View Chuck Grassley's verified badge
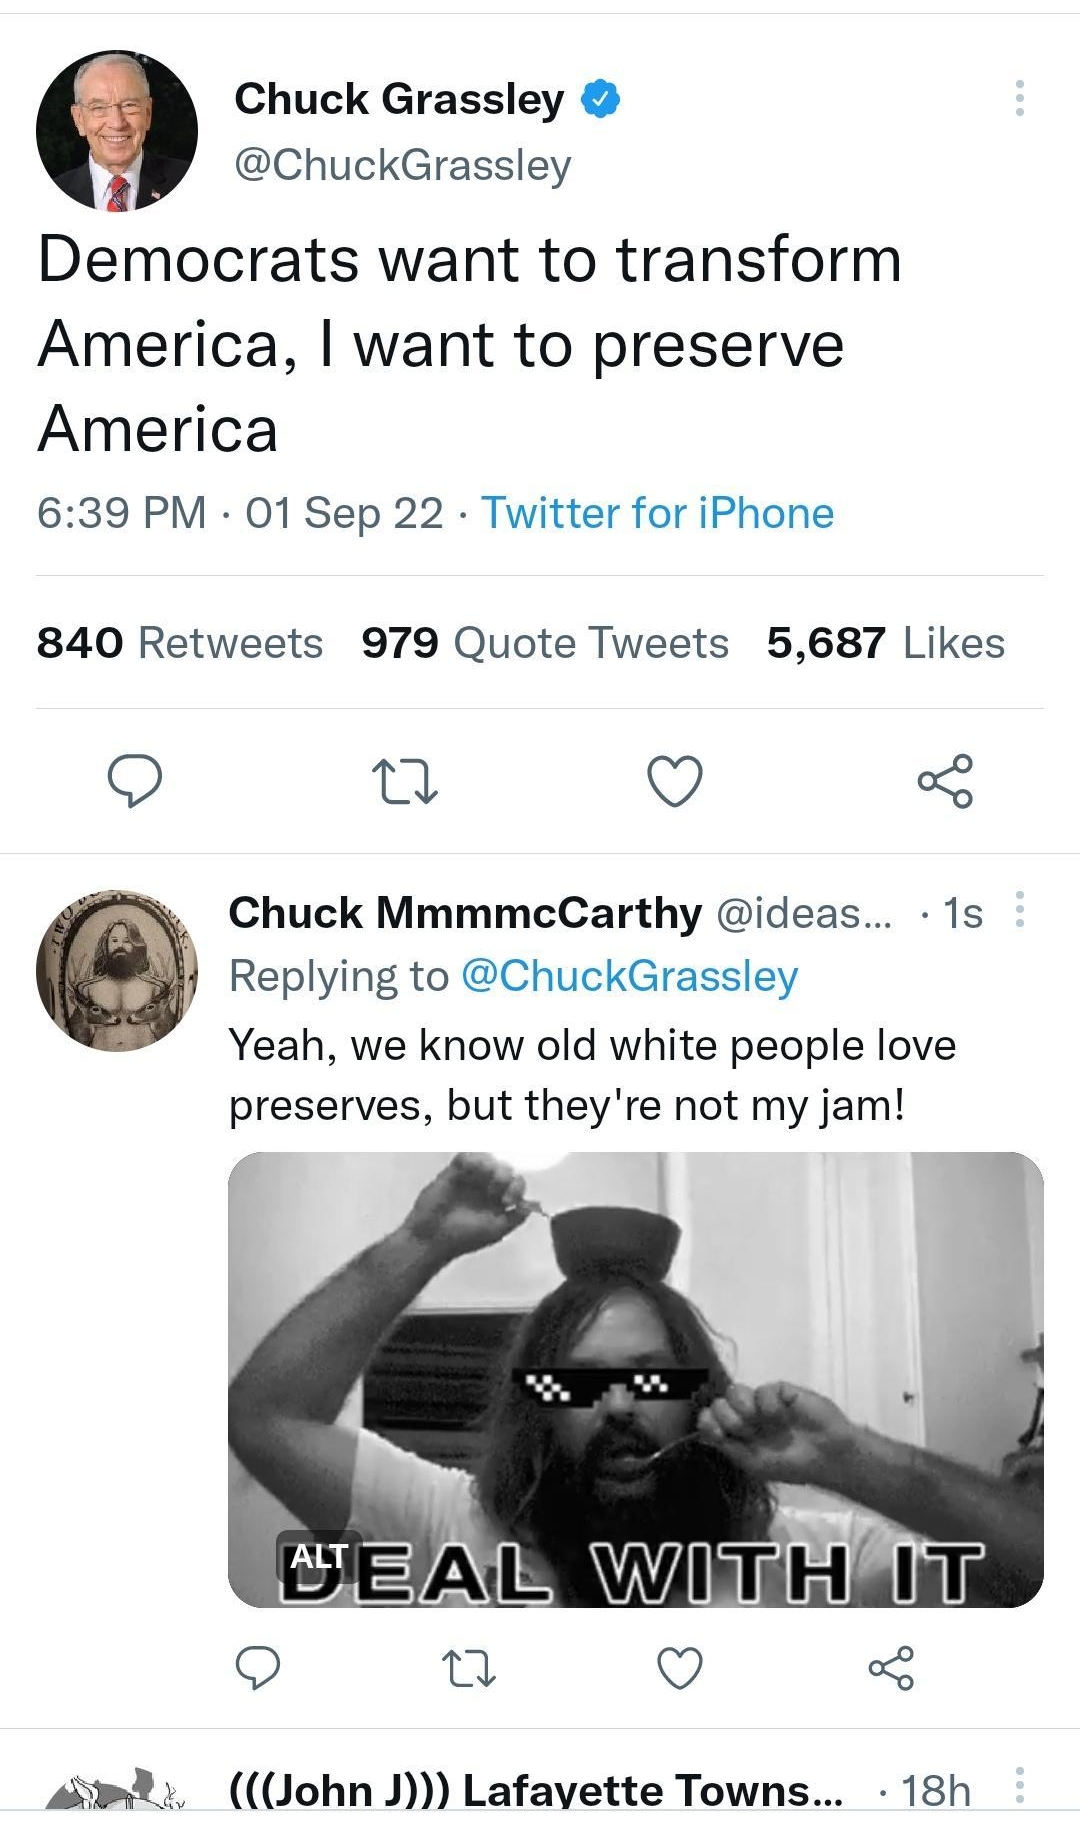This screenshot has height=1825, width=1080. click(600, 98)
